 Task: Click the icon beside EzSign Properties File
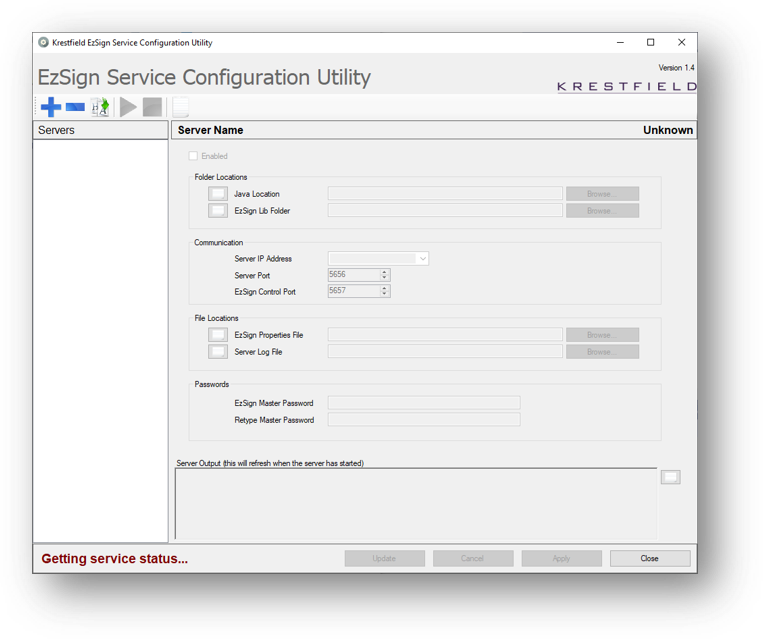click(218, 335)
